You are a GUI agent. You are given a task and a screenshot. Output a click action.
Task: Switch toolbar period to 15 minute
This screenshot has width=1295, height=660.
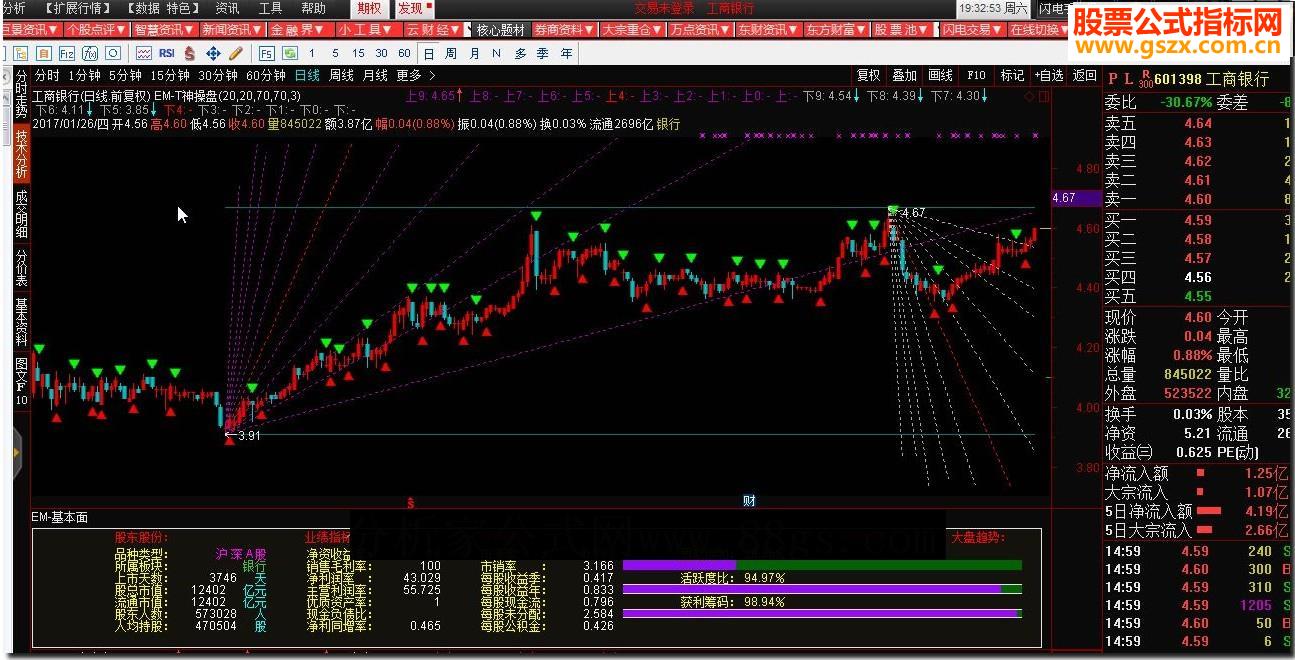tap(358, 53)
